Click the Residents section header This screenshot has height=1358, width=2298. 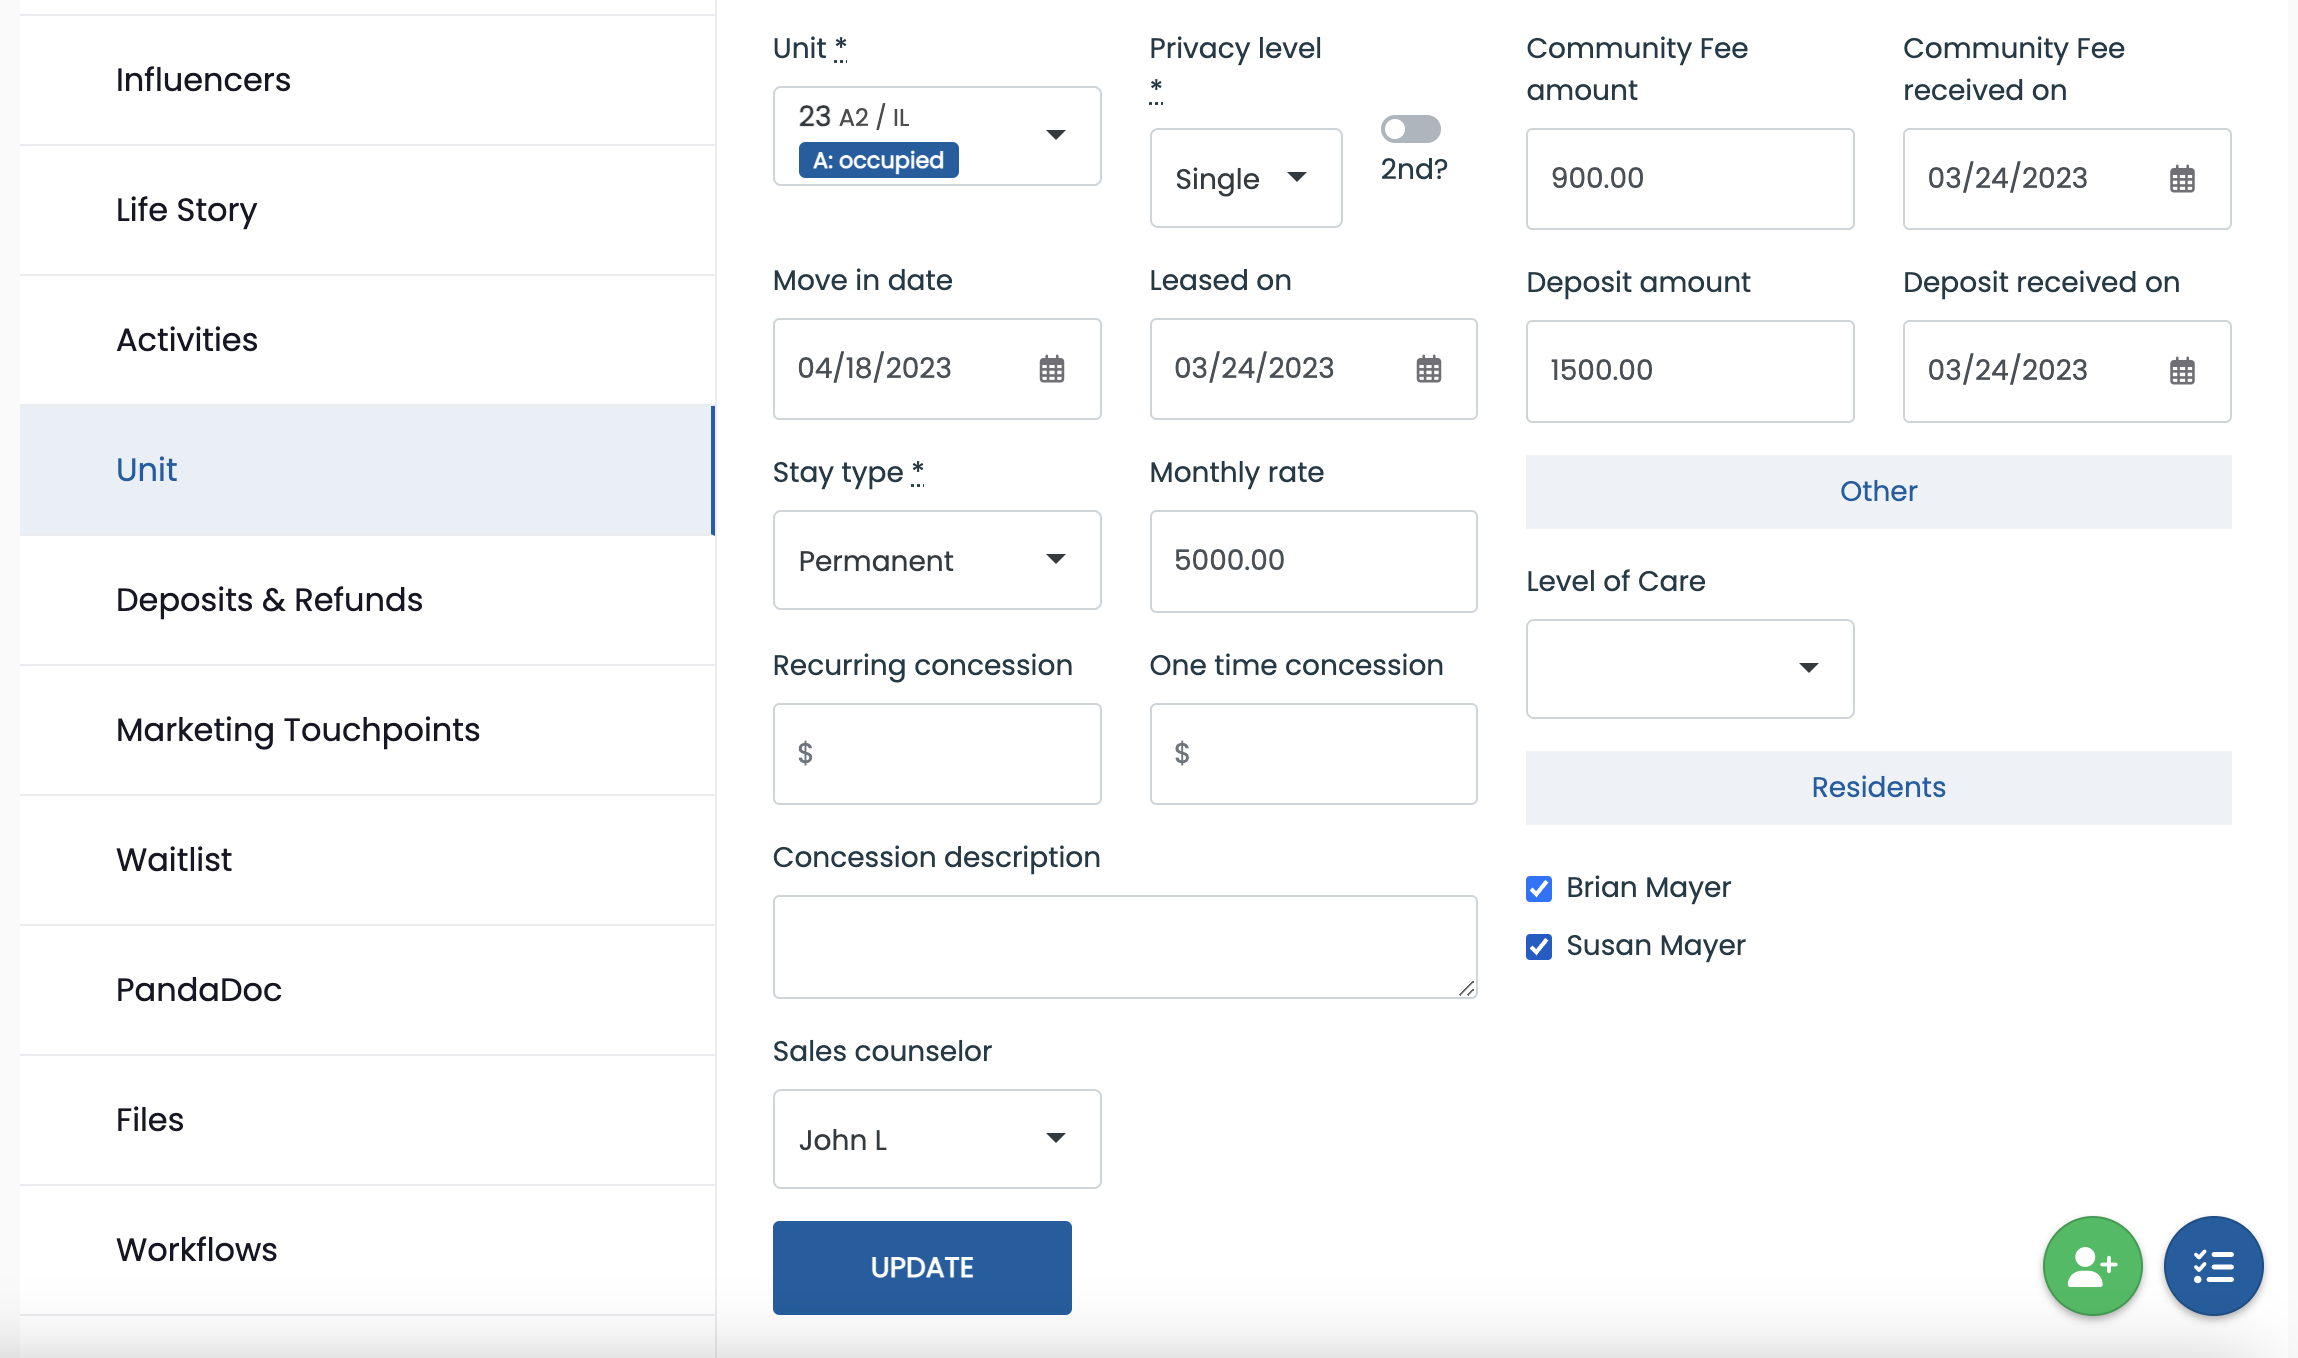click(1878, 787)
